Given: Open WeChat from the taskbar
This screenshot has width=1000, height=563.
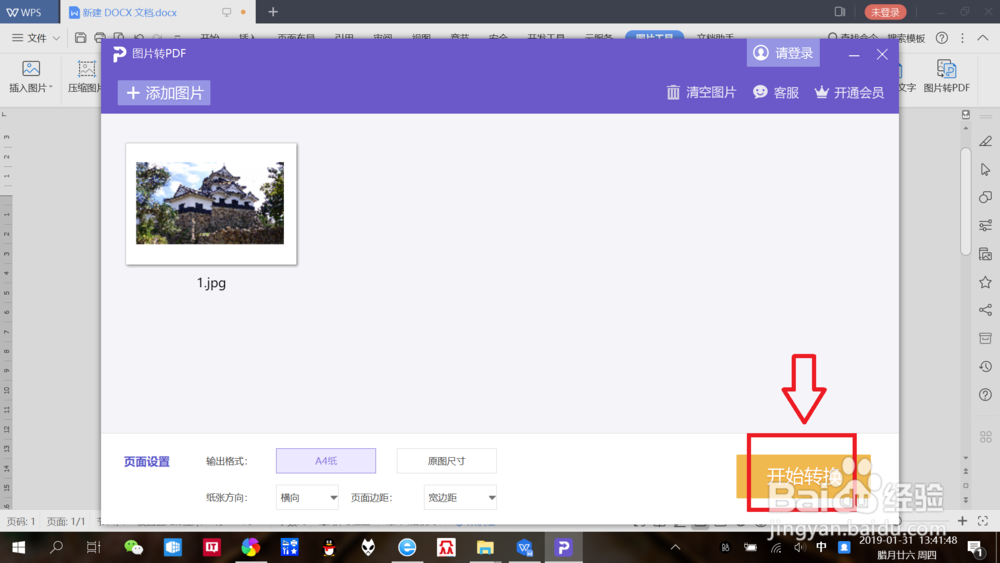Looking at the screenshot, I should (x=134, y=547).
